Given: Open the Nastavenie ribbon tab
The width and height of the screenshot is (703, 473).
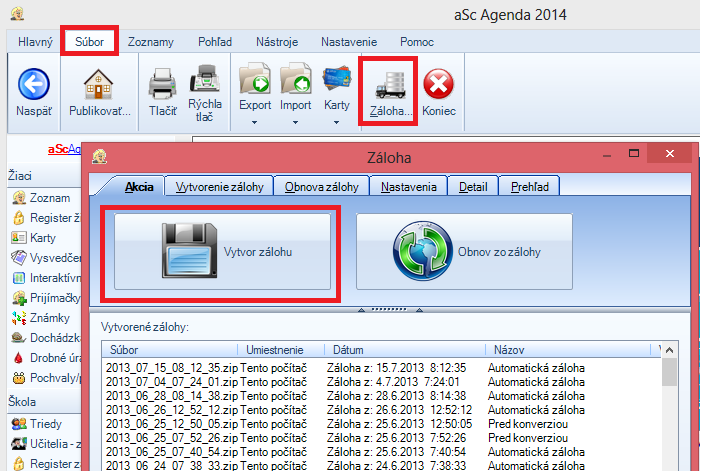Looking at the screenshot, I should tap(349, 42).
